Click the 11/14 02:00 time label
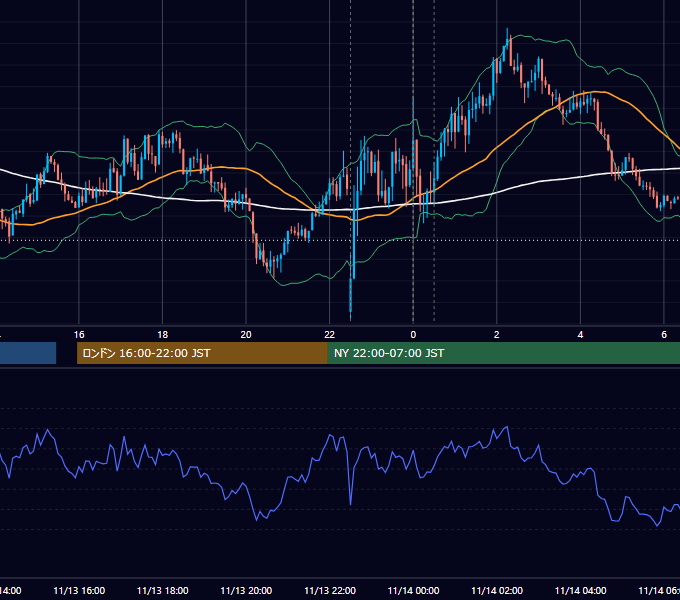The image size is (680, 600). point(497,591)
